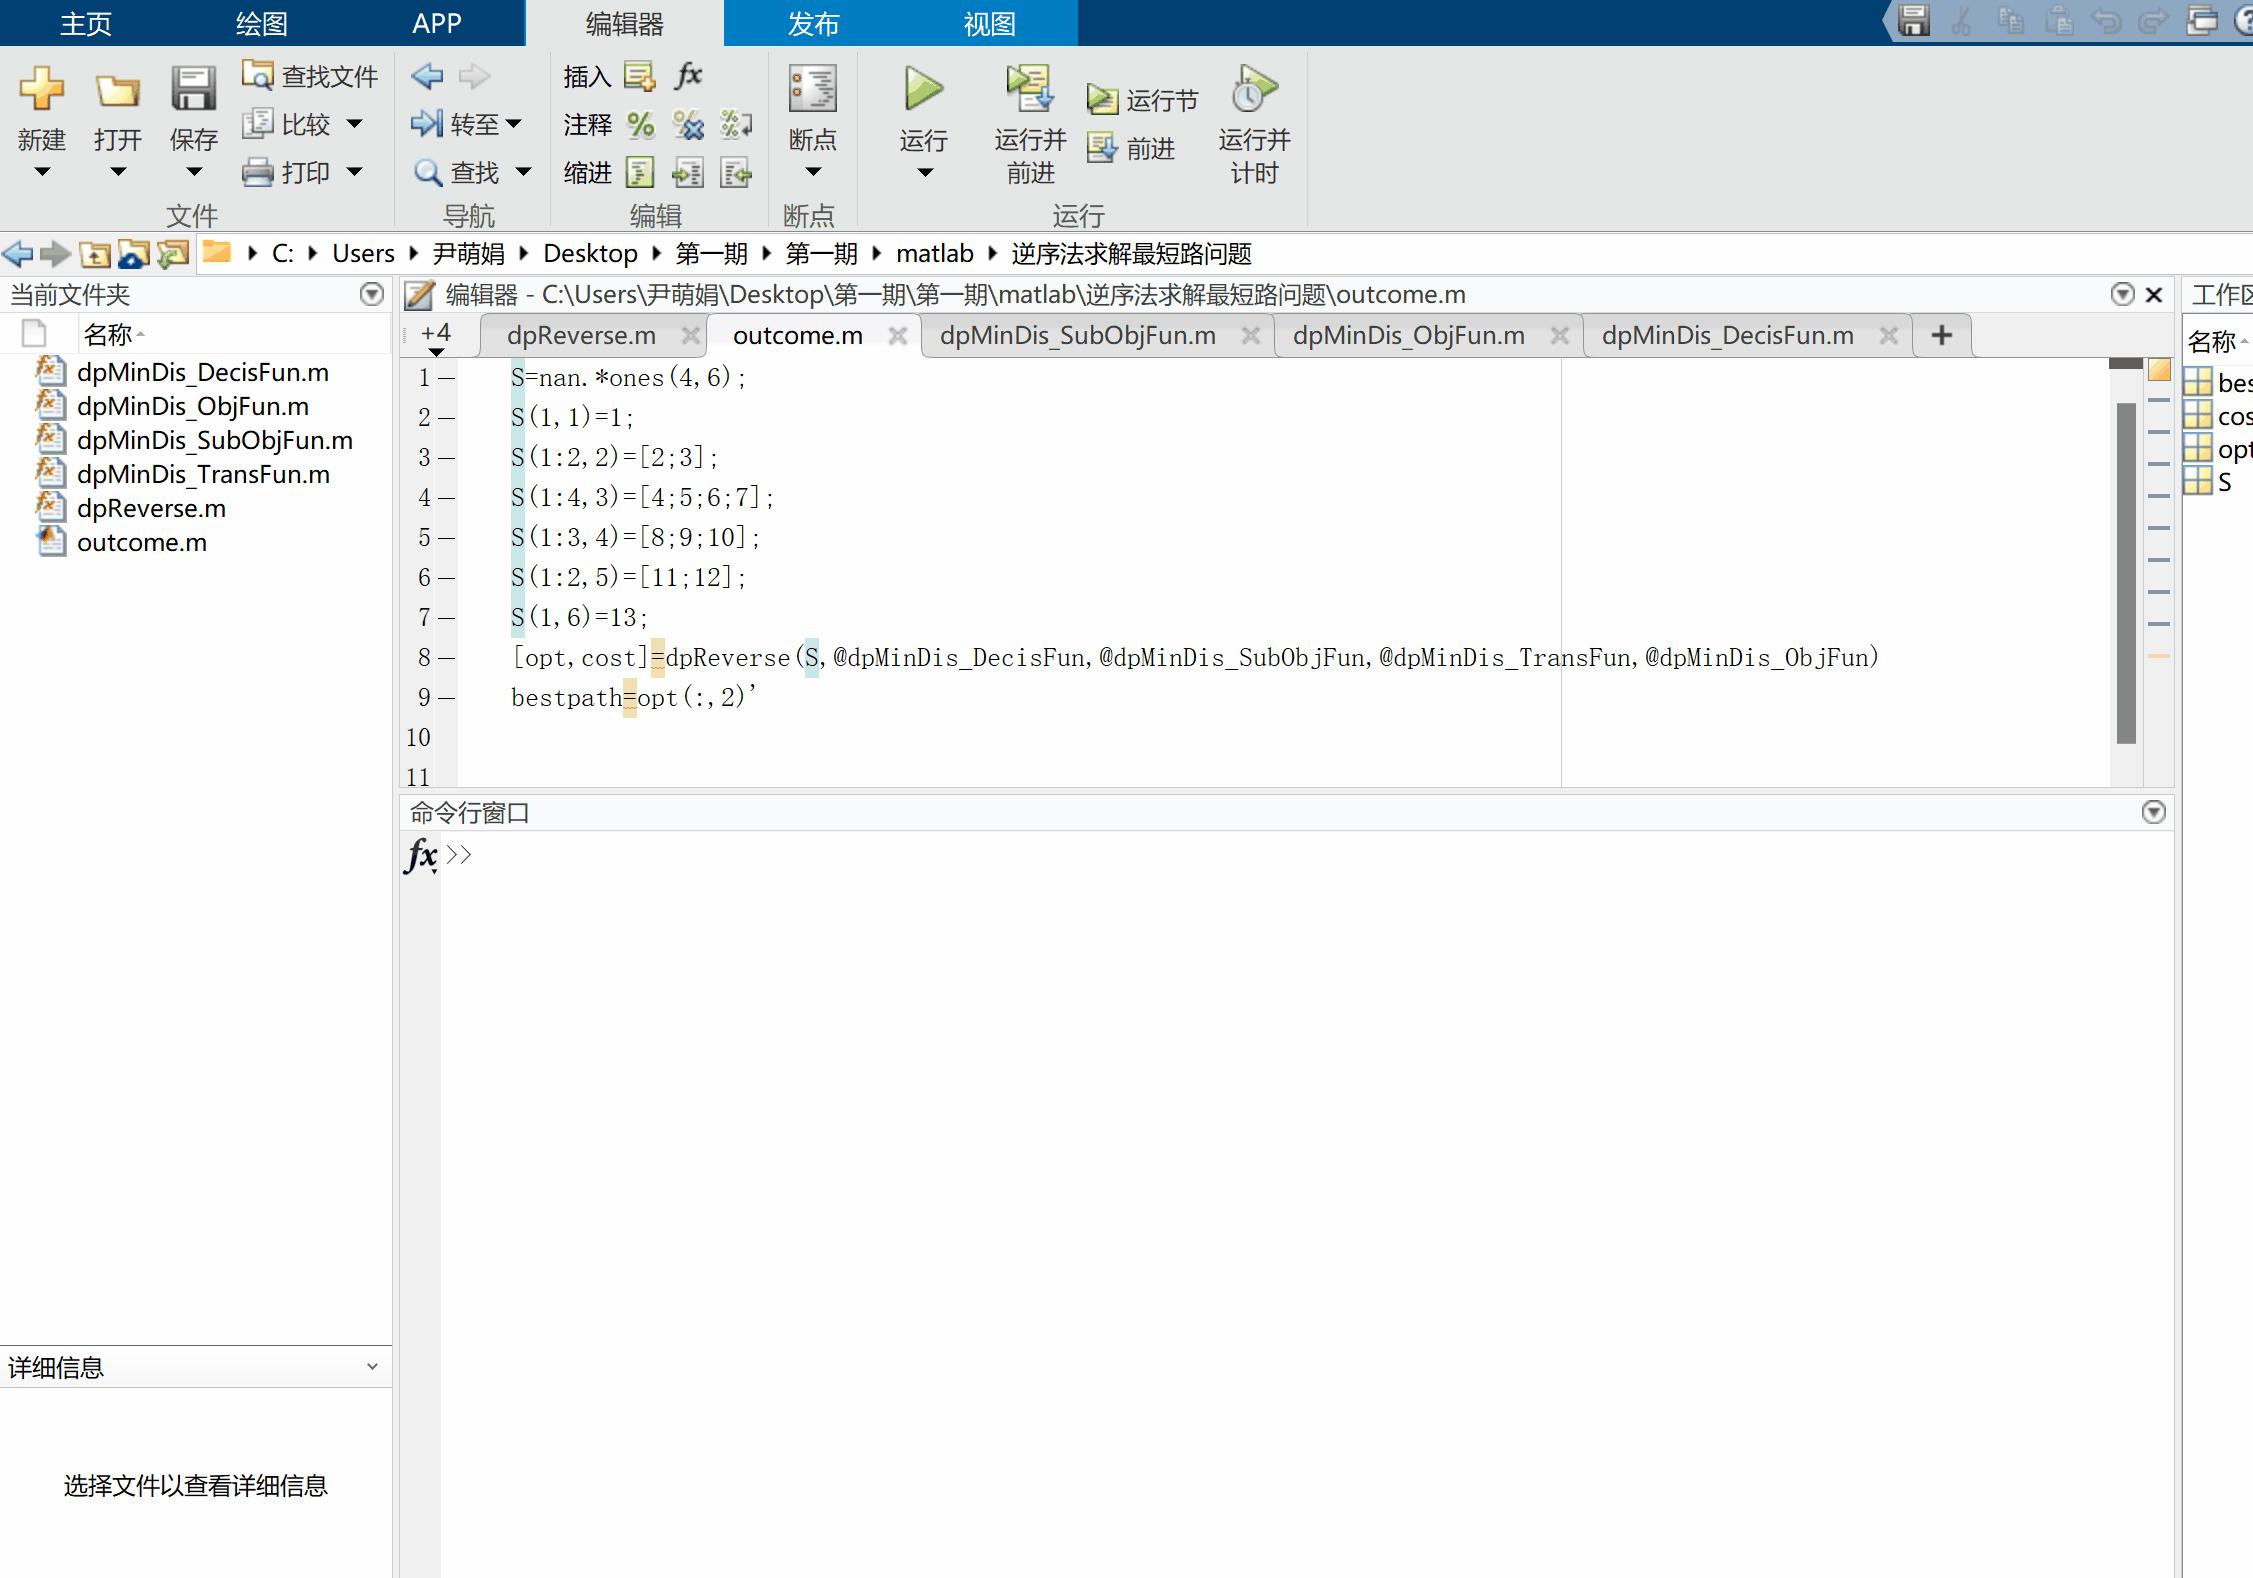
Task: Click the Run and Time icon
Action: [x=1253, y=90]
